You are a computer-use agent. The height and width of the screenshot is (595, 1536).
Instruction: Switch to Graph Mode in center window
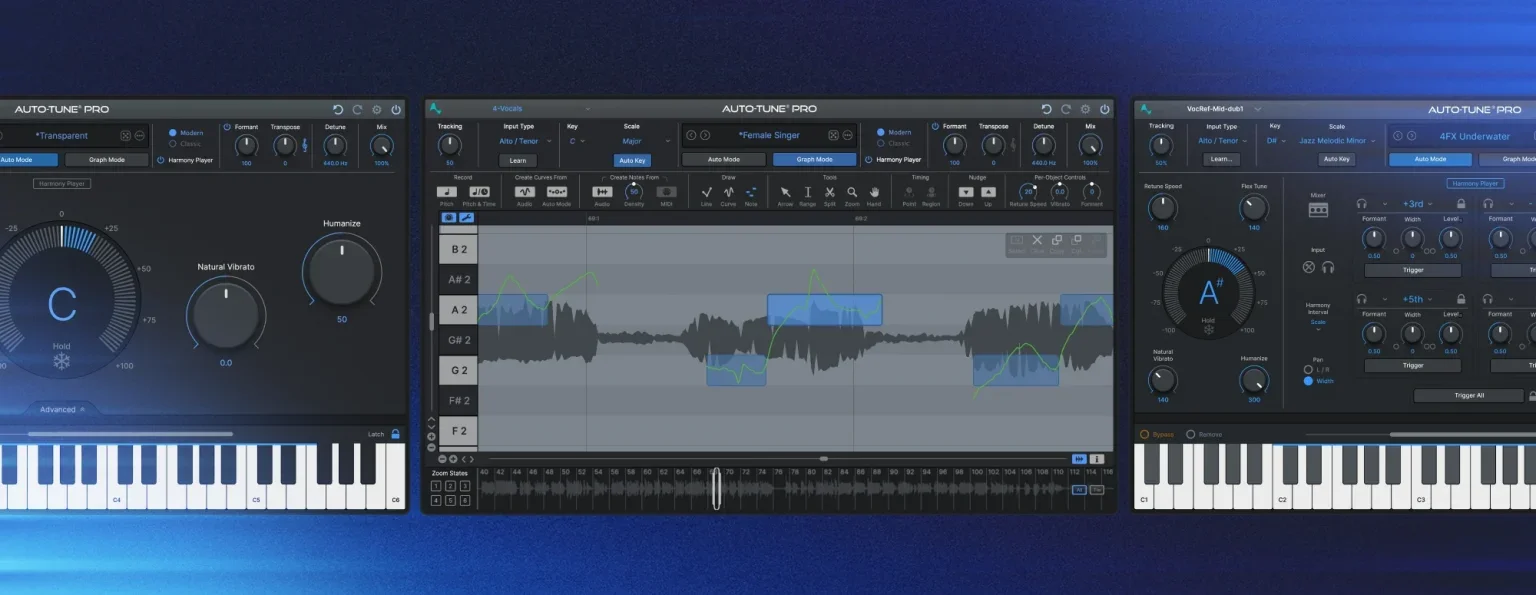[814, 159]
